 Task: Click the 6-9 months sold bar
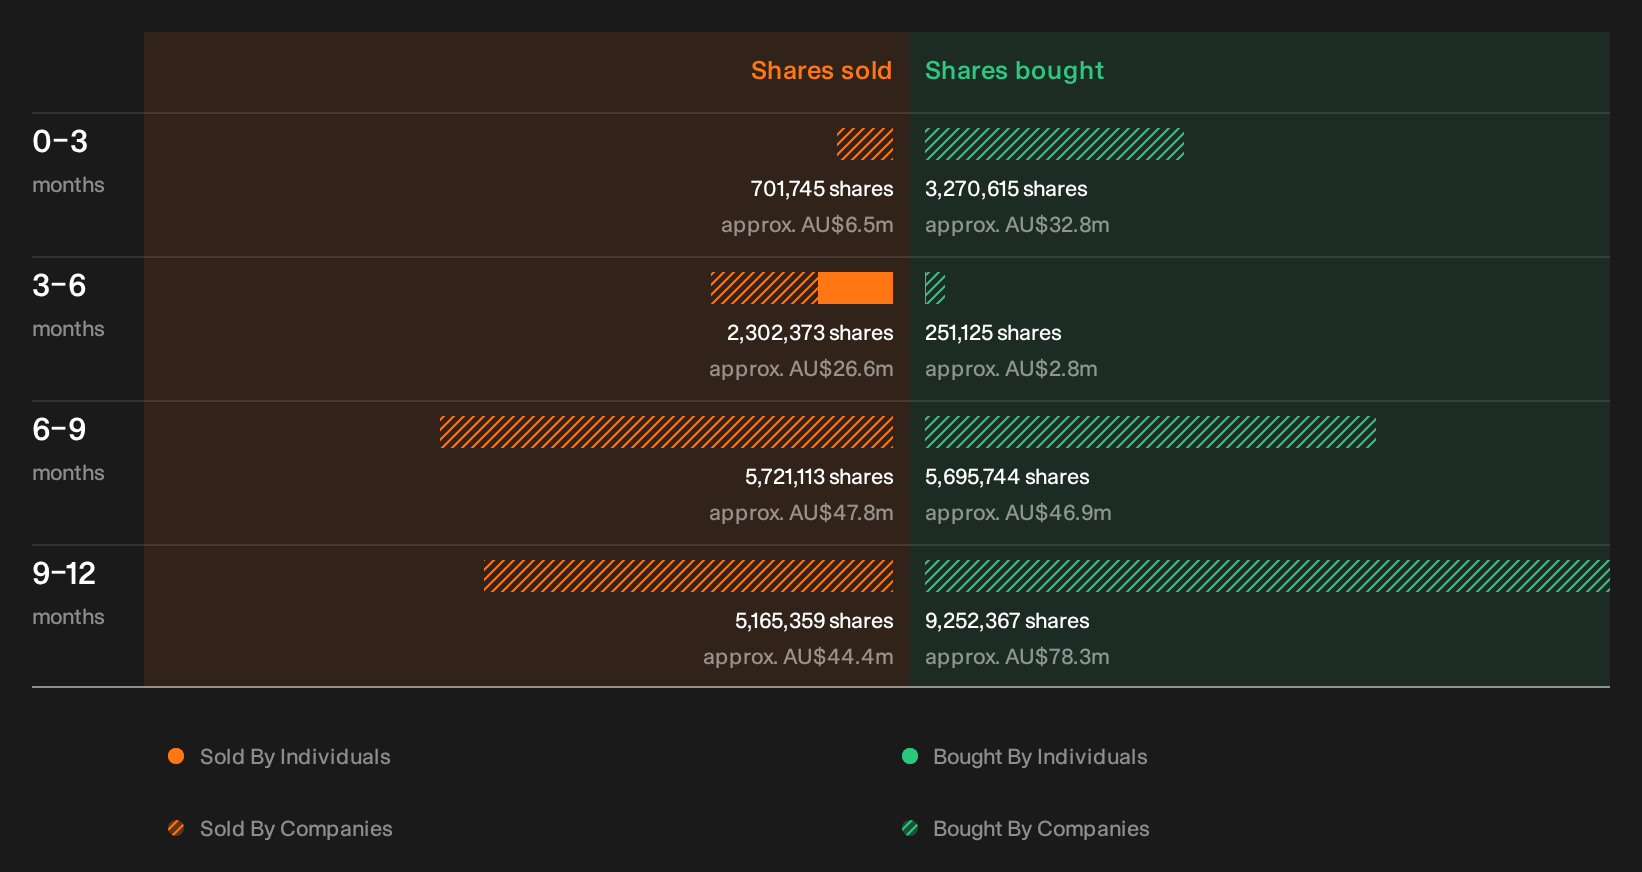[666, 432]
